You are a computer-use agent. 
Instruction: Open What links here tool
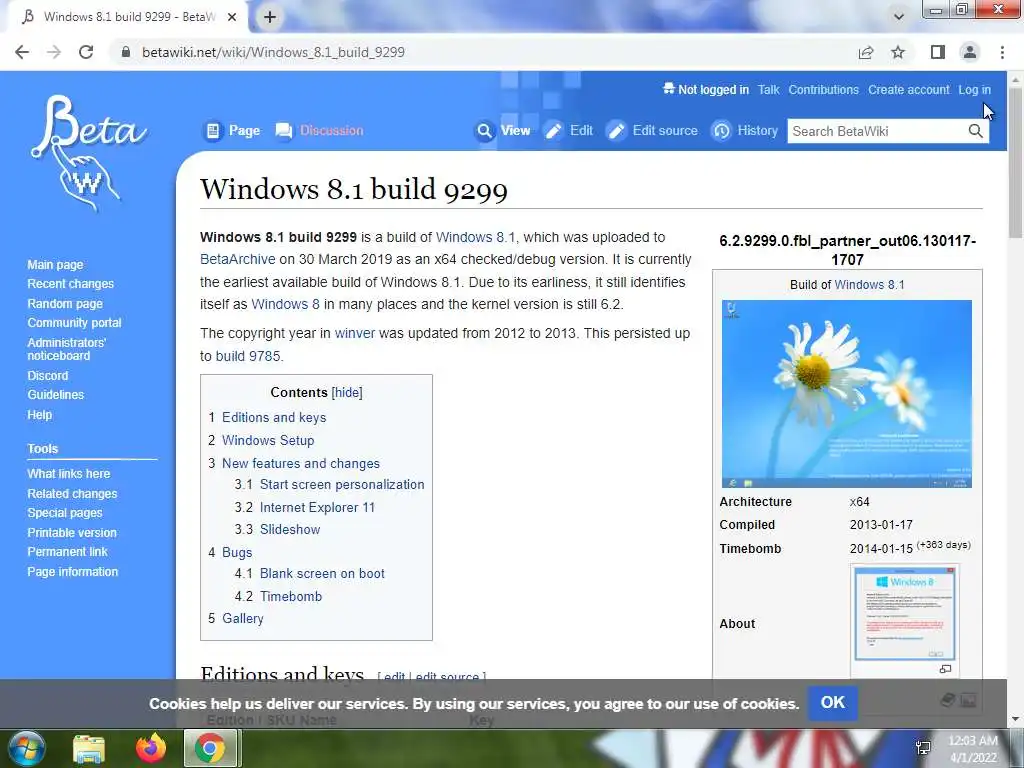[x=69, y=473]
